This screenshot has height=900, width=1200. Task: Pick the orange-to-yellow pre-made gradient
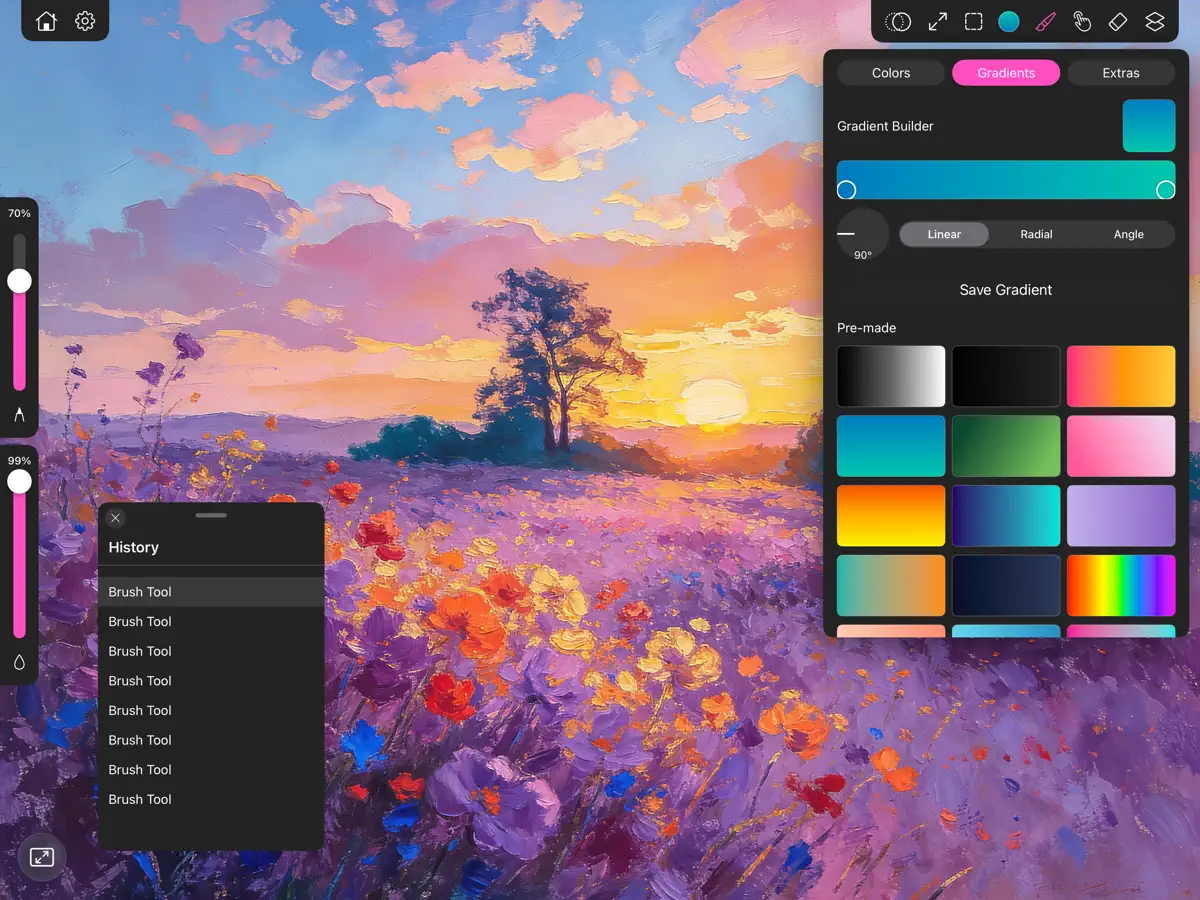pos(891,516)
